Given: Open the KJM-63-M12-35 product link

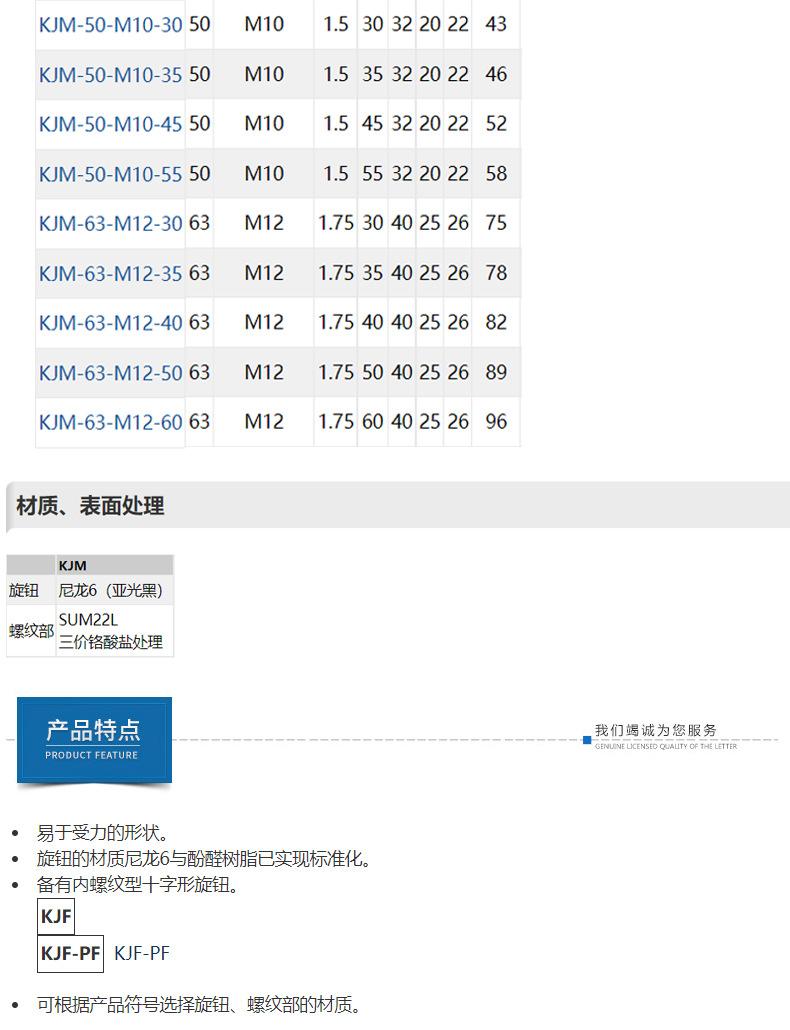Looking at the screenshot, I should pos(110,273).
